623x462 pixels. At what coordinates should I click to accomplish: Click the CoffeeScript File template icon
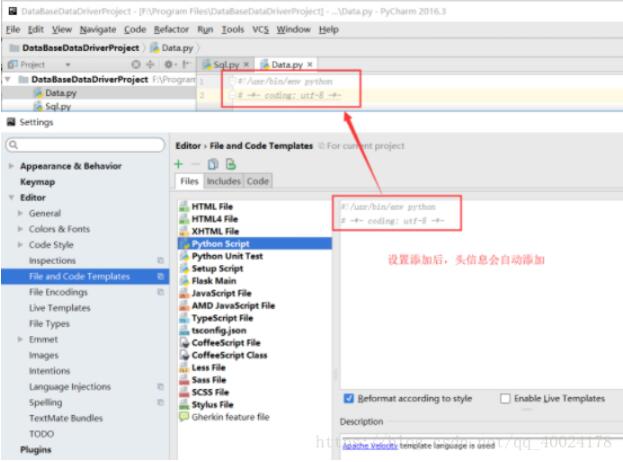click(x=184, y=343)
